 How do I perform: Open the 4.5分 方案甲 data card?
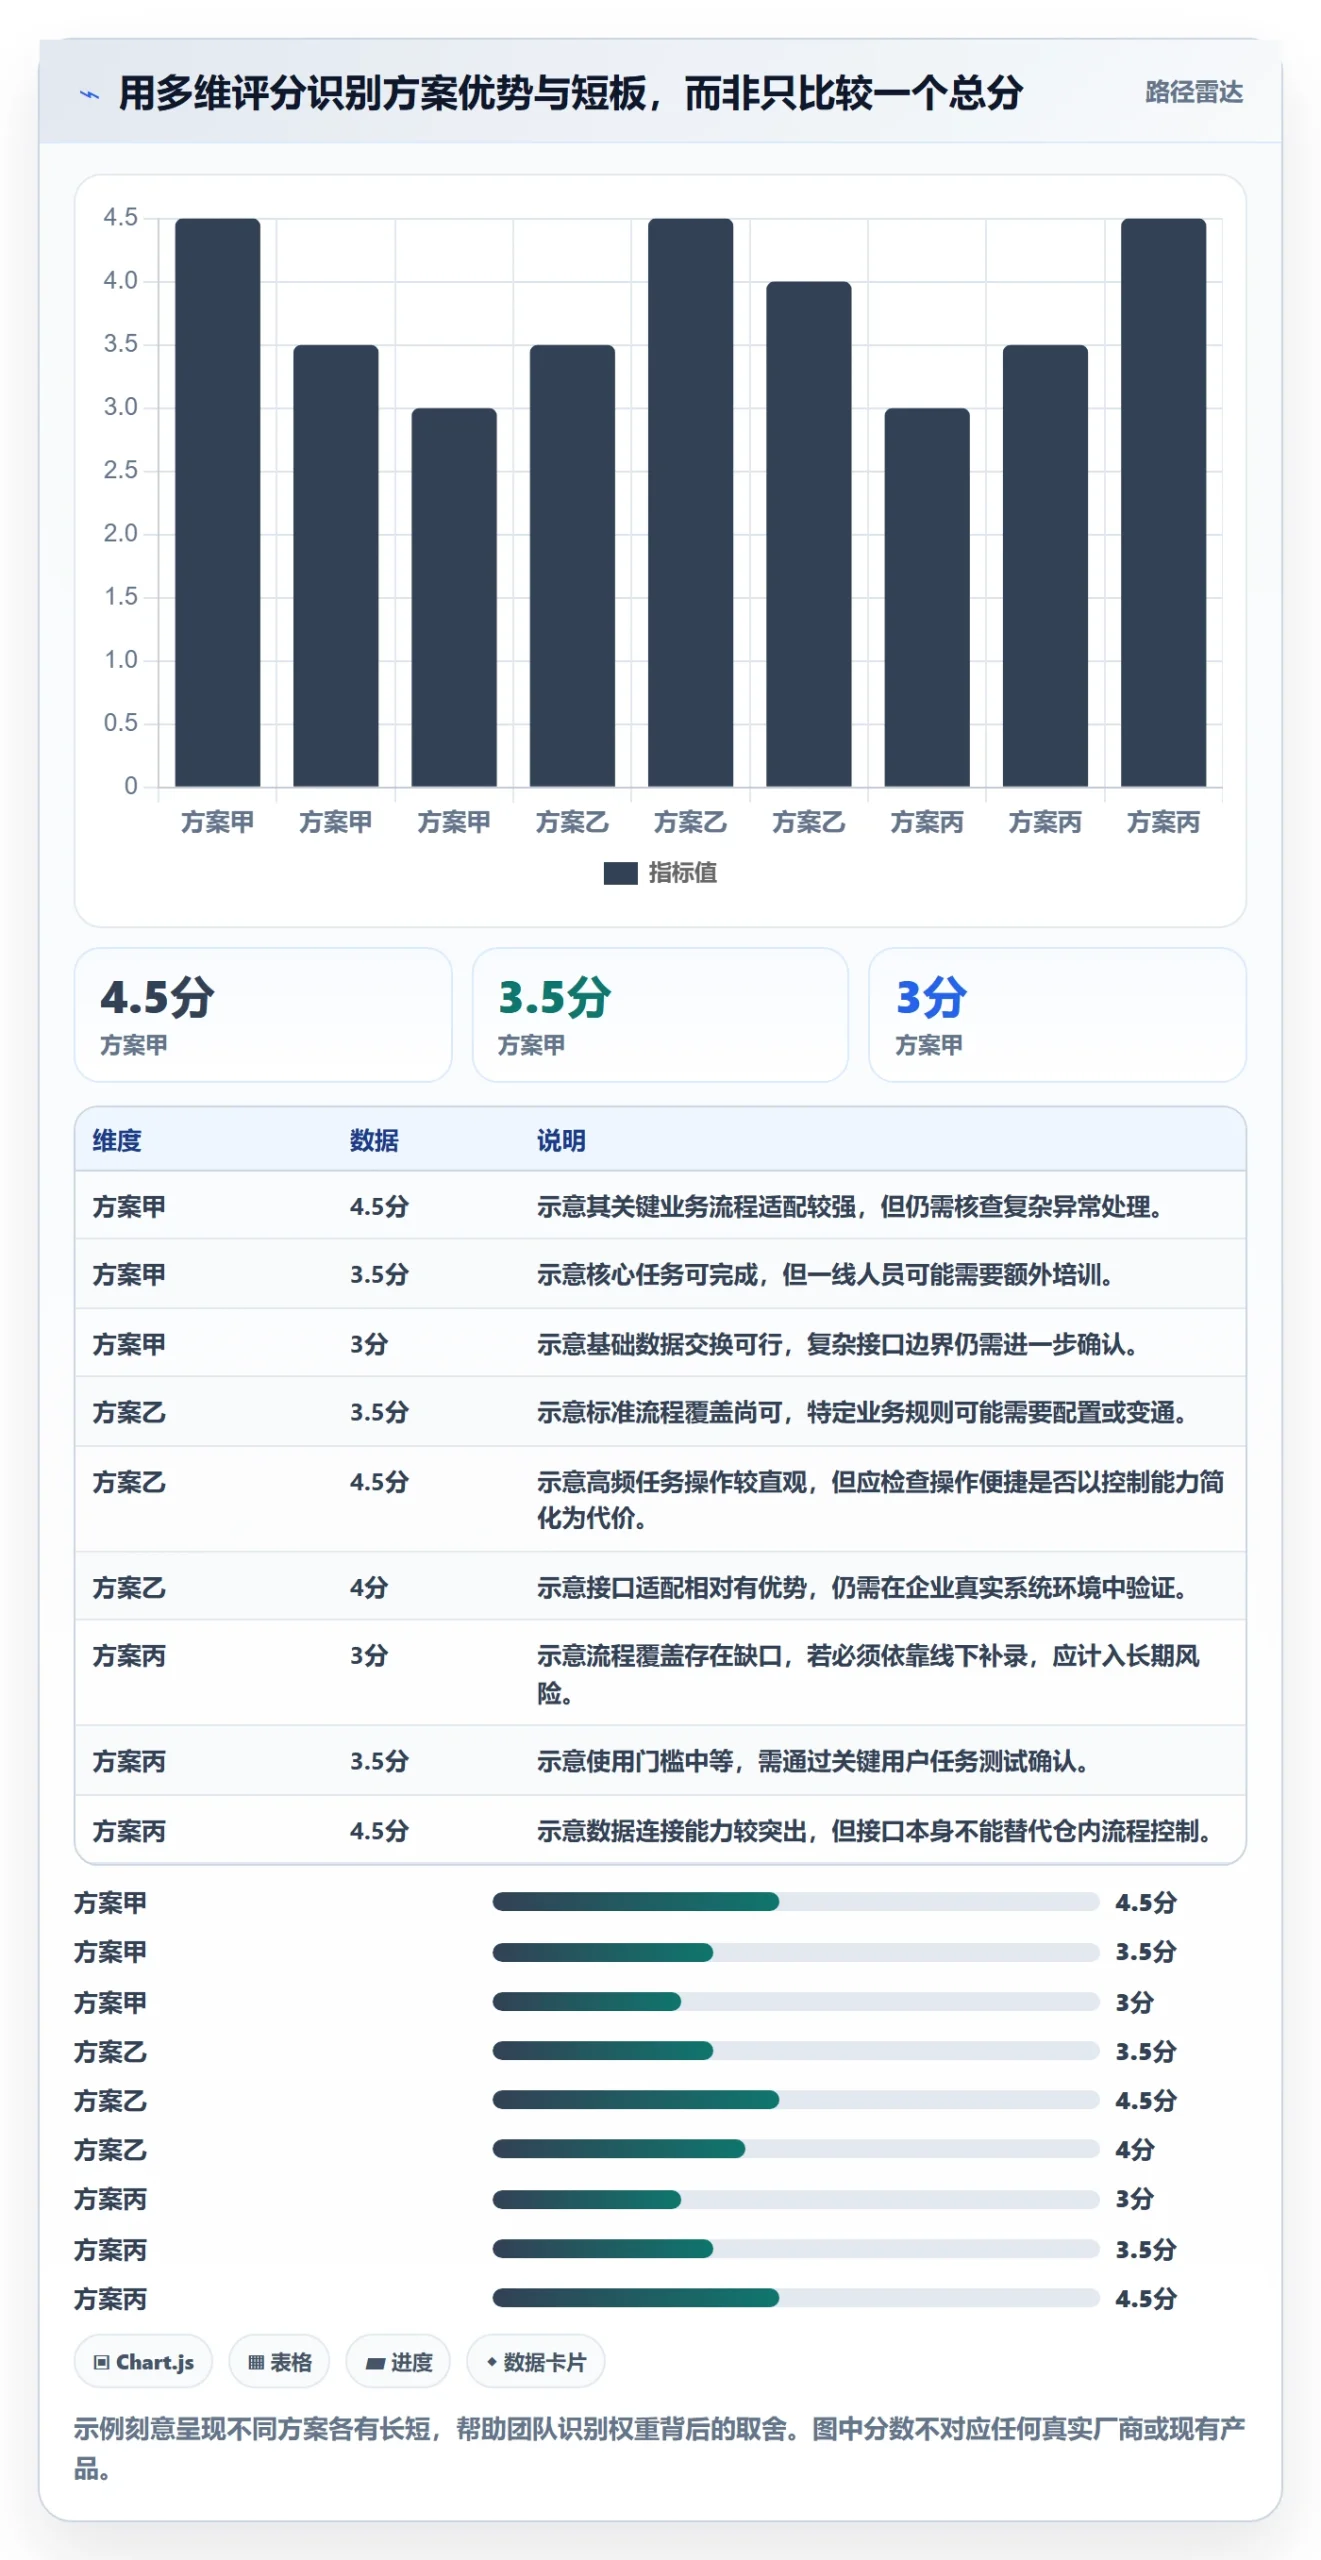point(263,1015)
